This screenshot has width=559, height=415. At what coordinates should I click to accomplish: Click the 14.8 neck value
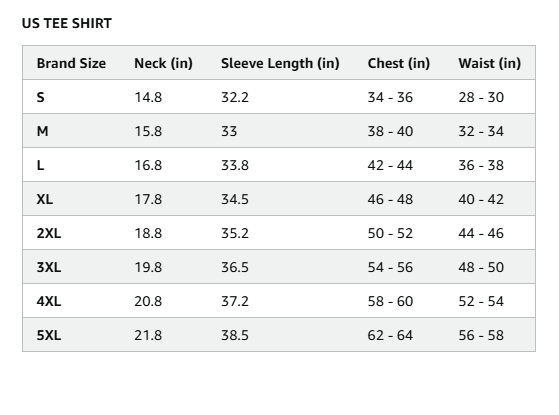tap(148, 97)
